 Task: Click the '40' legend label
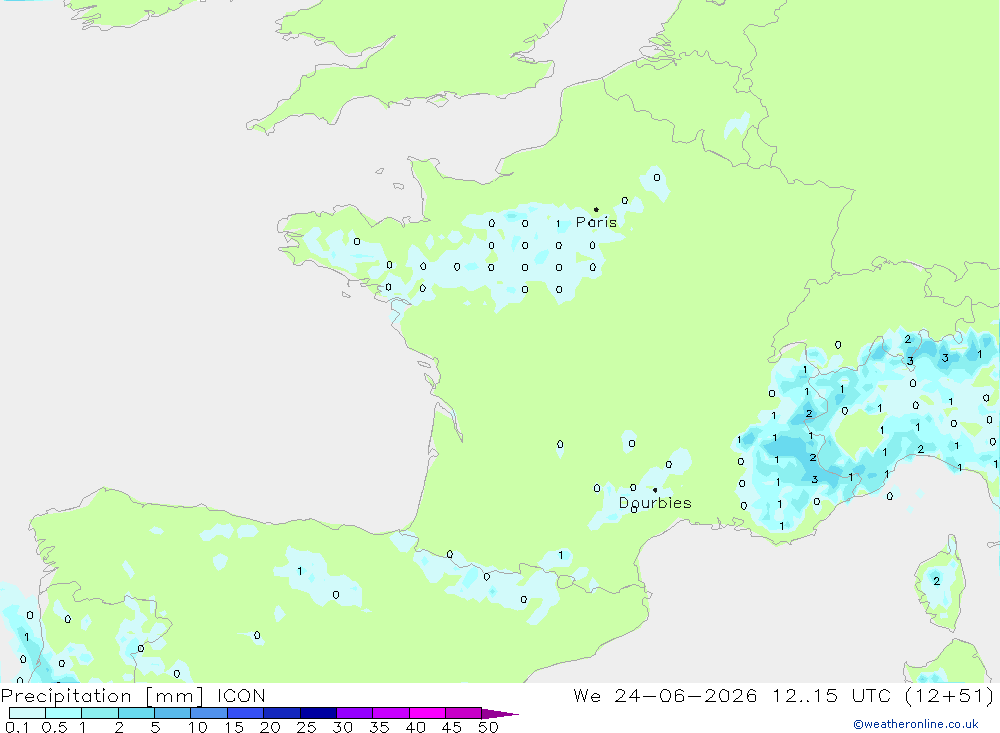tap(415, 727)
